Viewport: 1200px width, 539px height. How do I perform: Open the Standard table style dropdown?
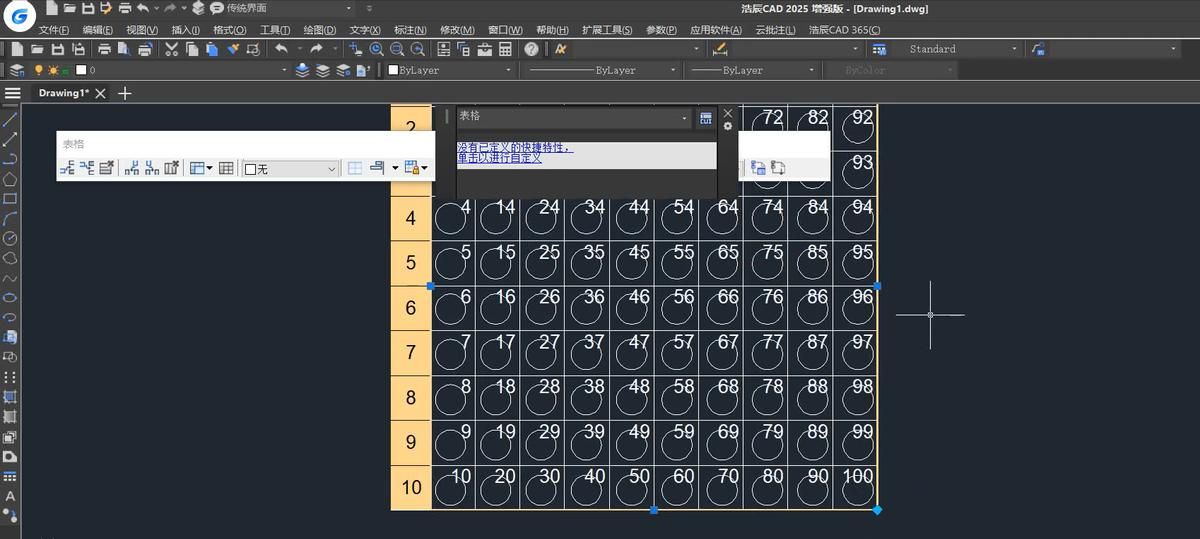click(1014, 49)
